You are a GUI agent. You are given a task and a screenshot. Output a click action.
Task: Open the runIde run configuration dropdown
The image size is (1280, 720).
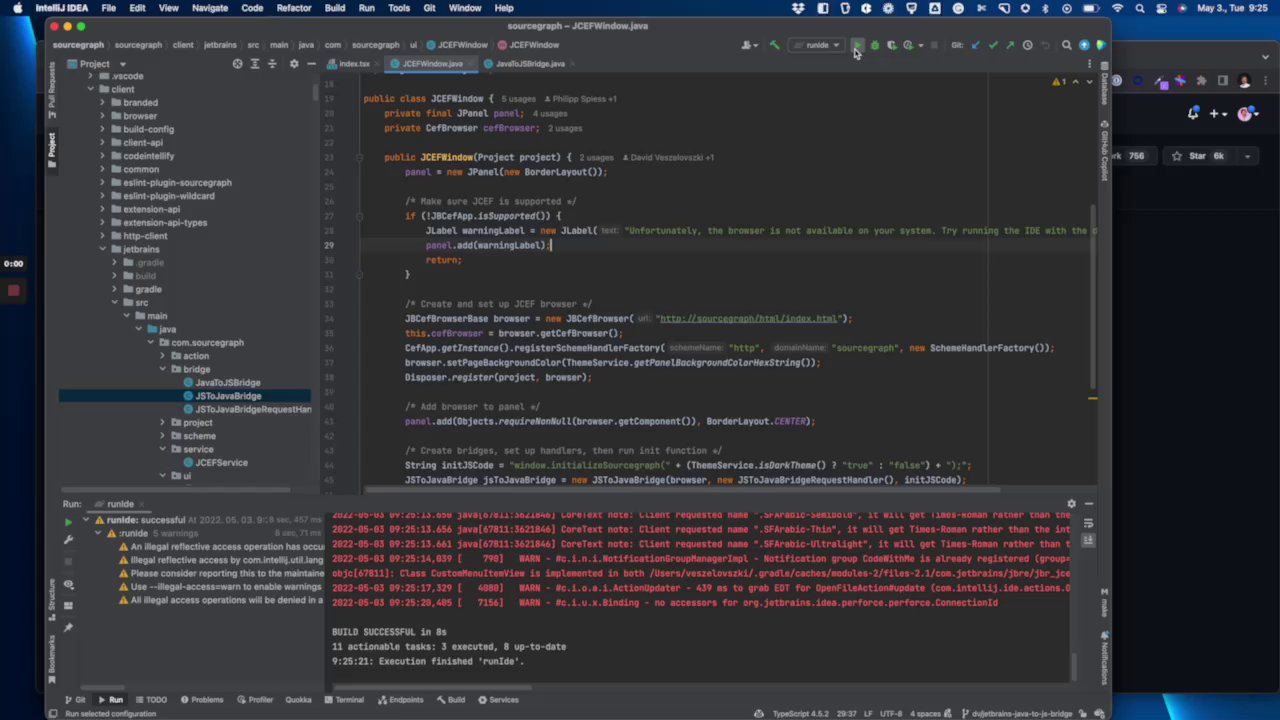click(819, 45)
